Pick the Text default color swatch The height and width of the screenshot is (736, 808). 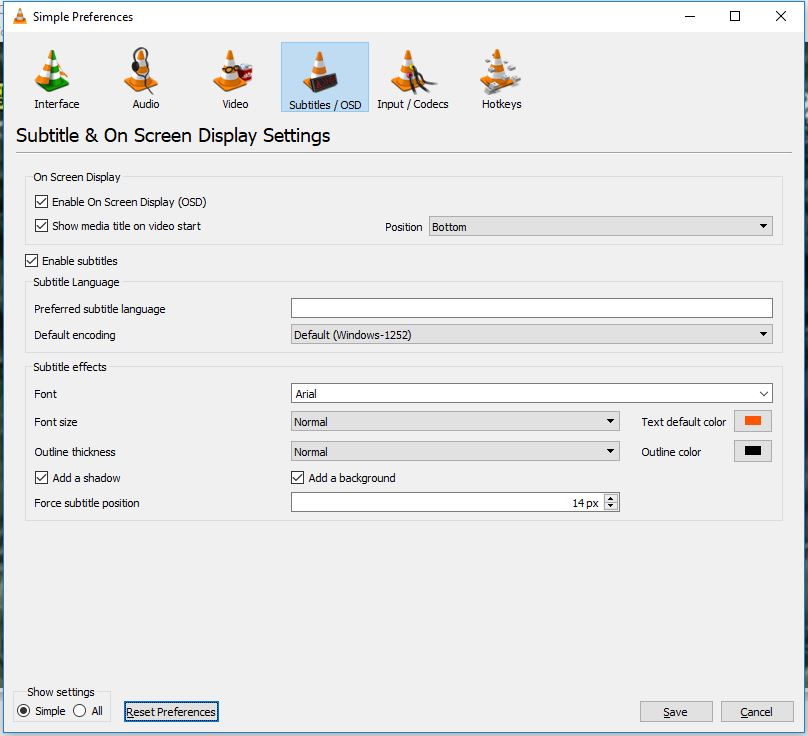point(752,421)
